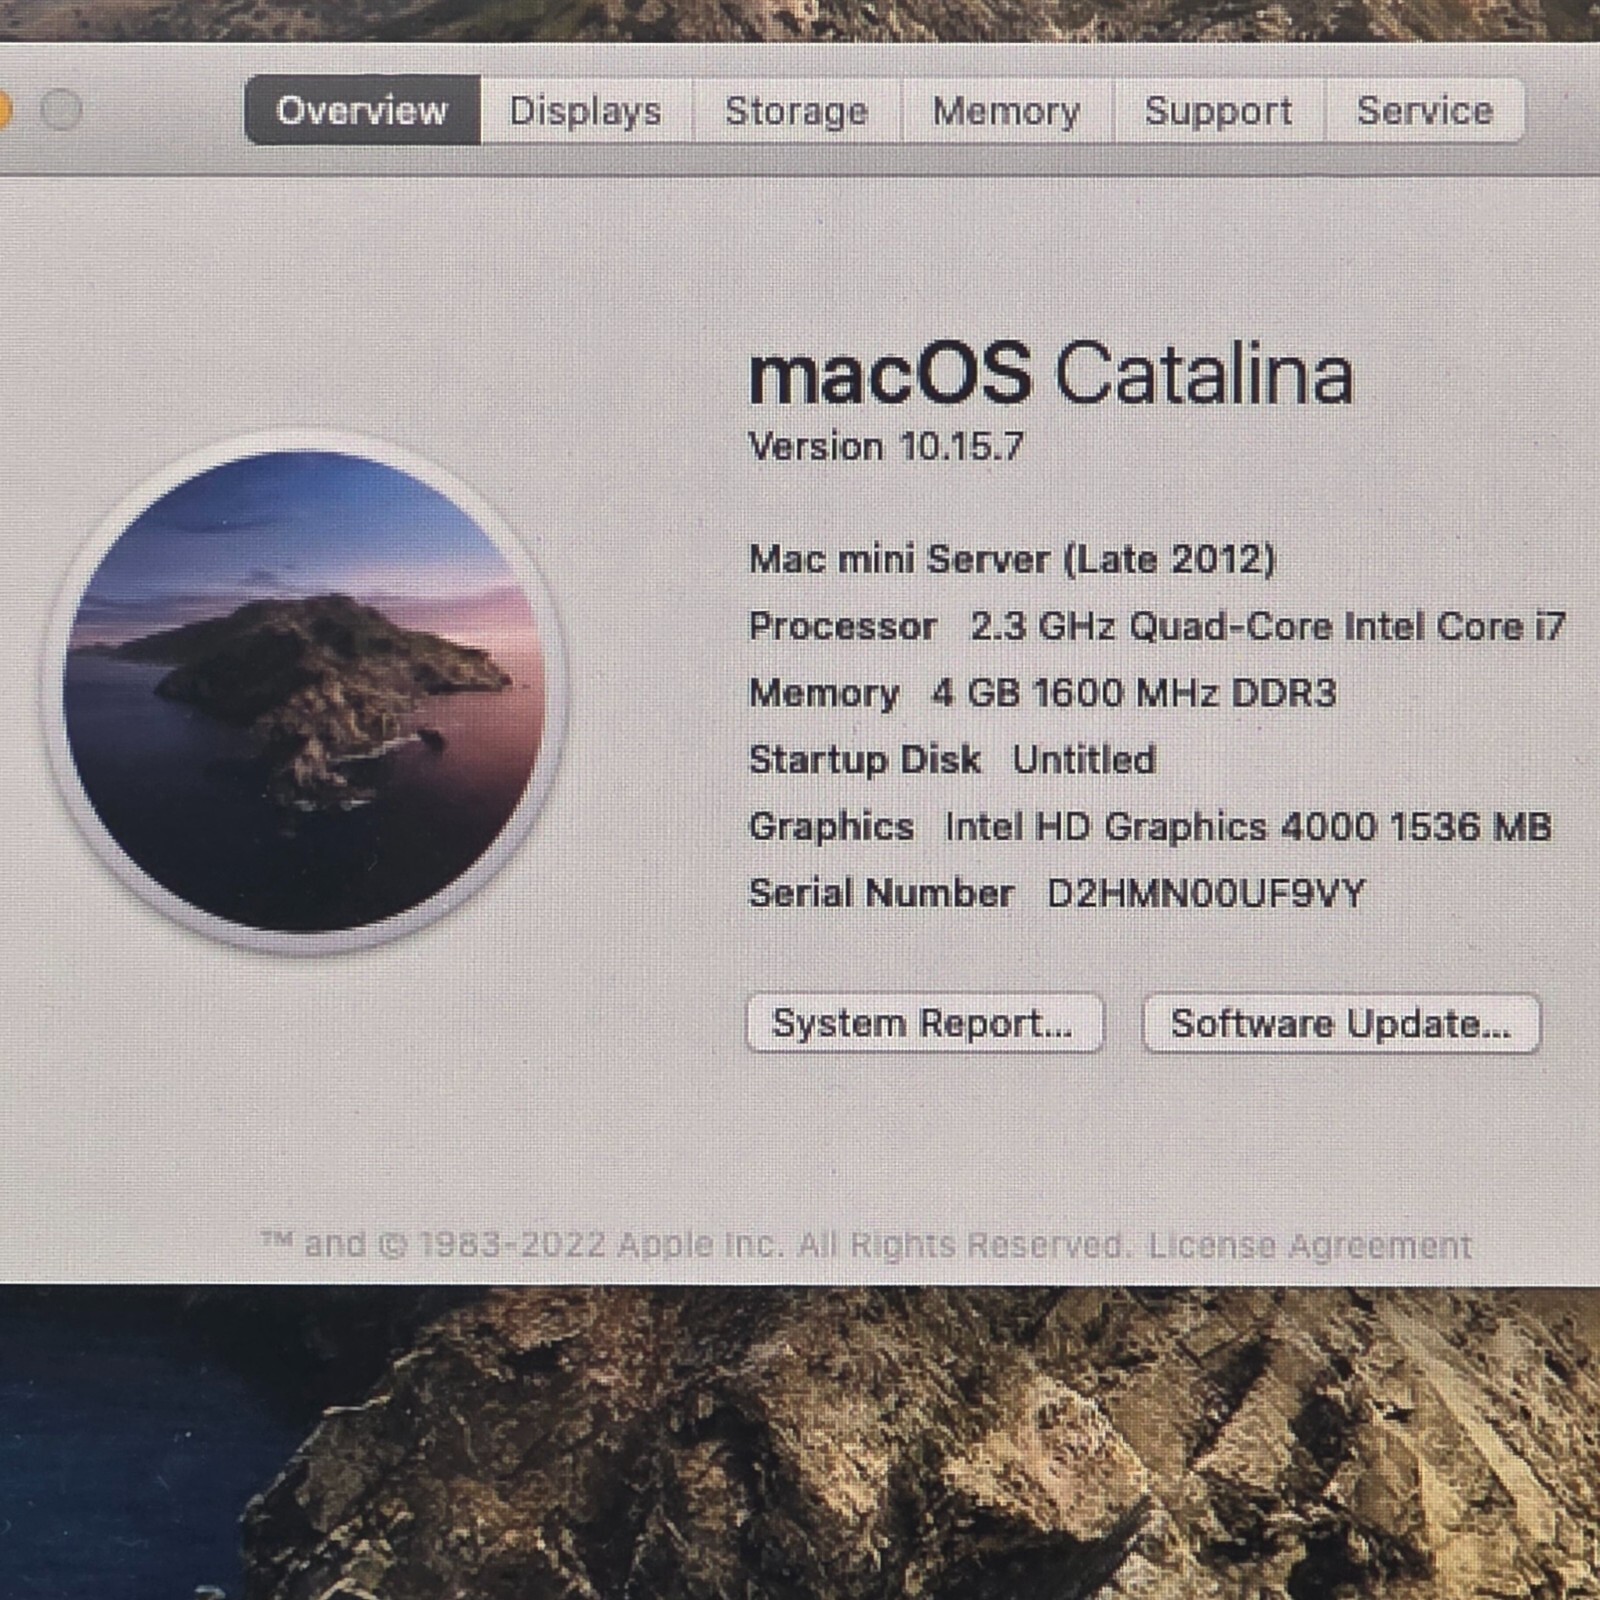Click the 4 GB 1600 MHz DDR3 value
Screen dimensions: 1600x1600
click(1134, 693)
